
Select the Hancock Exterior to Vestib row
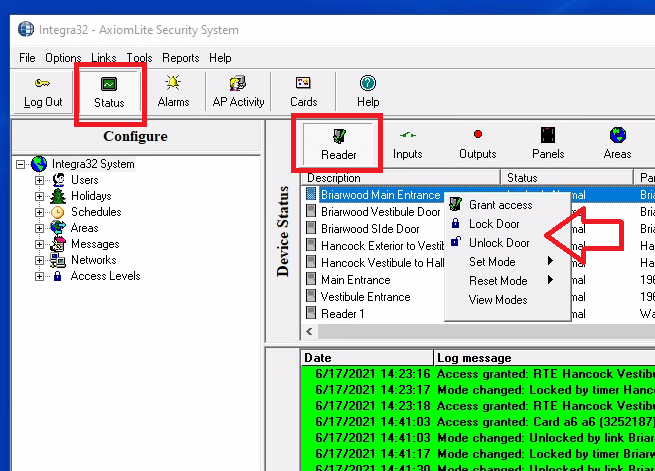click(x=478, y=246)
